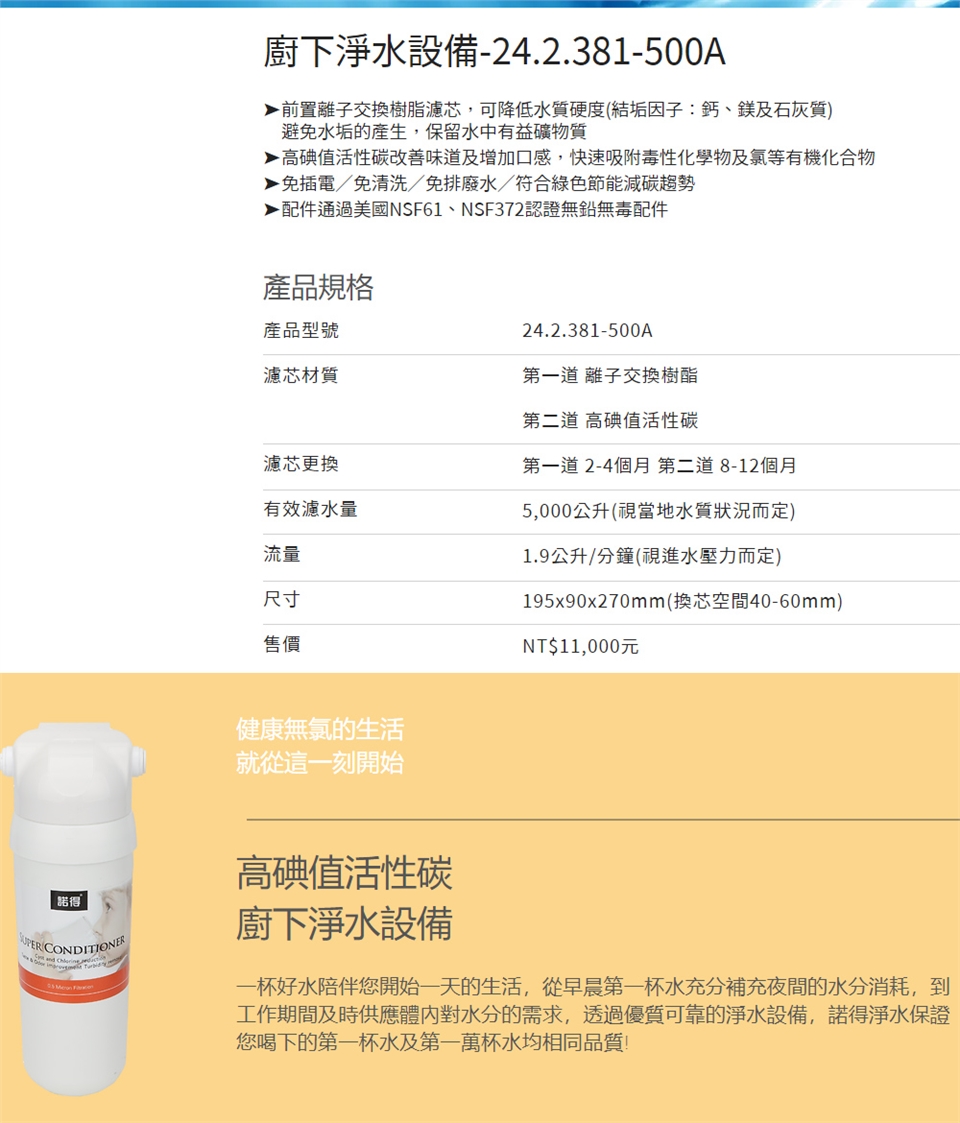Click the 有效濾水量 5,000公升 value

tap(658, 511)
